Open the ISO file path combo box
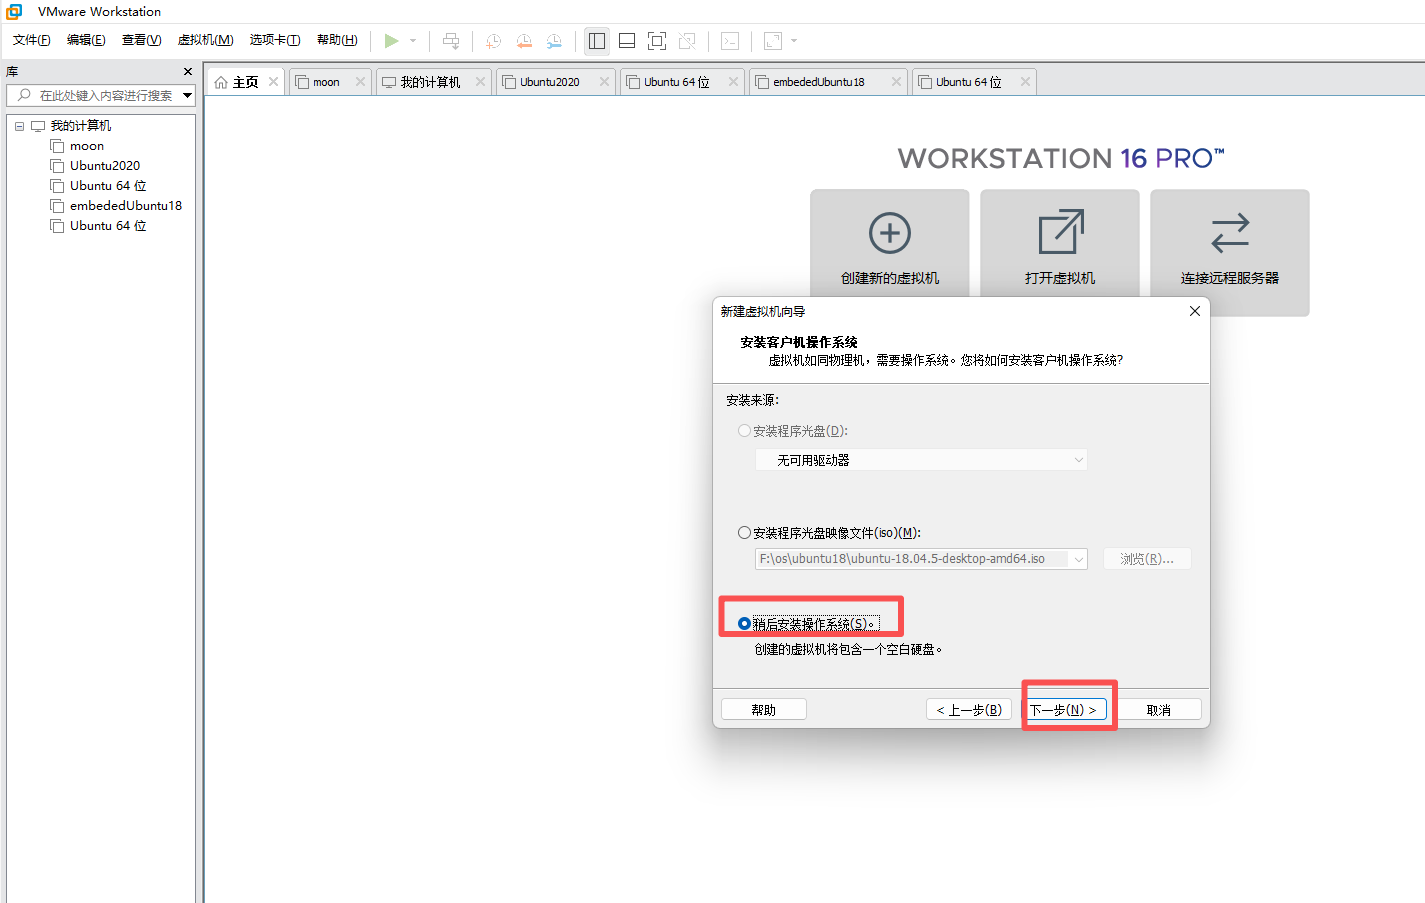 (x=921, y=559)
